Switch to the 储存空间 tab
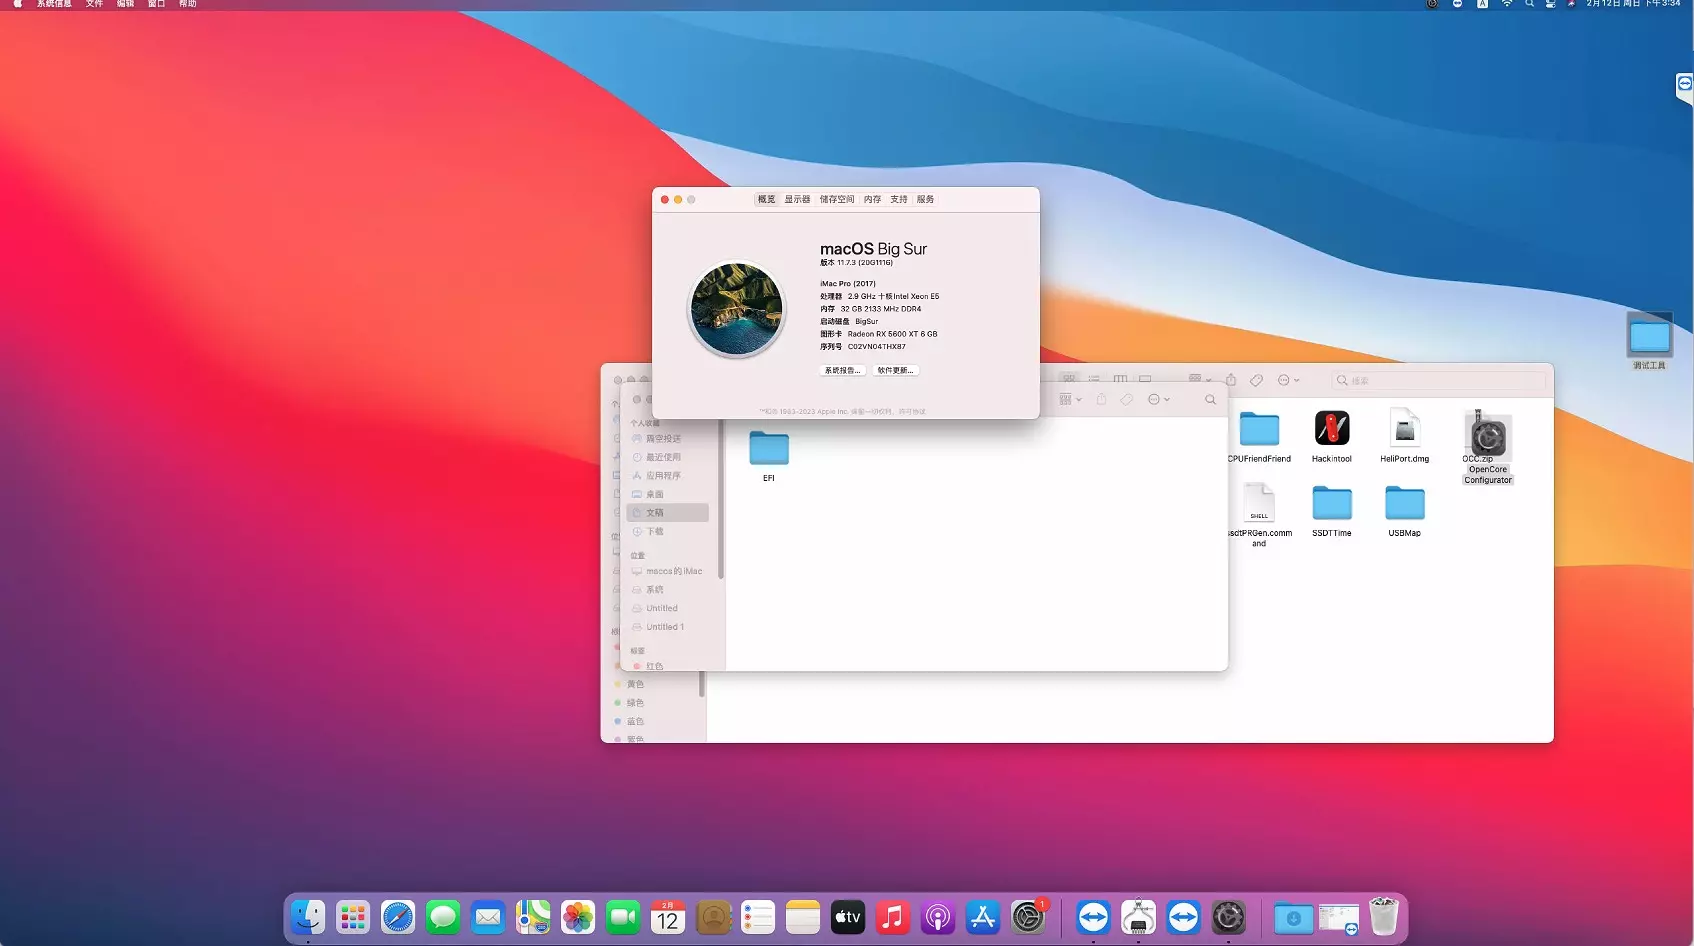 837,200
